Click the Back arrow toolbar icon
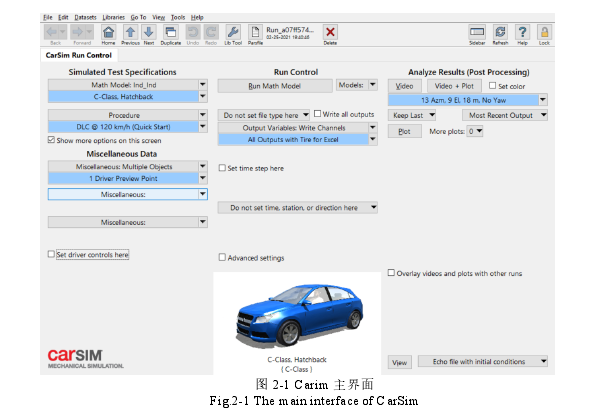Screen dimensions: 597x415 coord(52,32)
